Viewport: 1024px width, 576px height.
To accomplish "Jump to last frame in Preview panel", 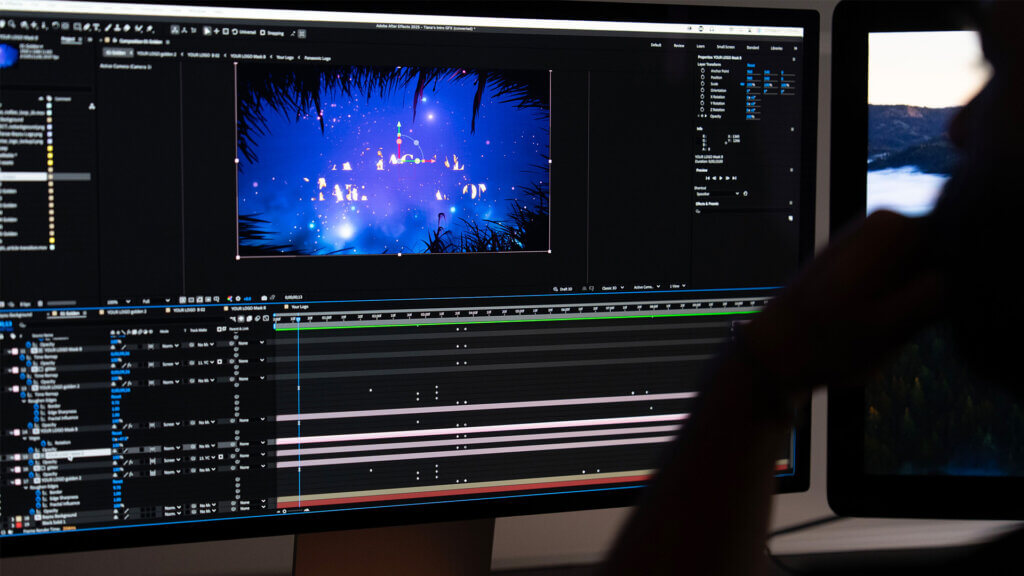I will point(734,178).
